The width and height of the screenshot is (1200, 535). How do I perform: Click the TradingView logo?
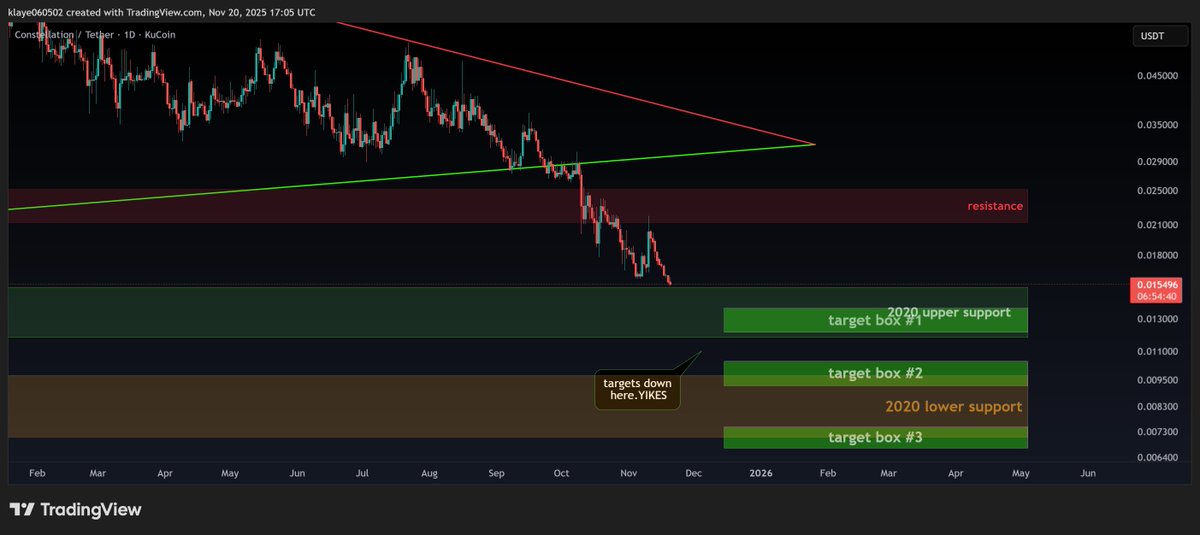pyautogui.click(x=76, y=510)
